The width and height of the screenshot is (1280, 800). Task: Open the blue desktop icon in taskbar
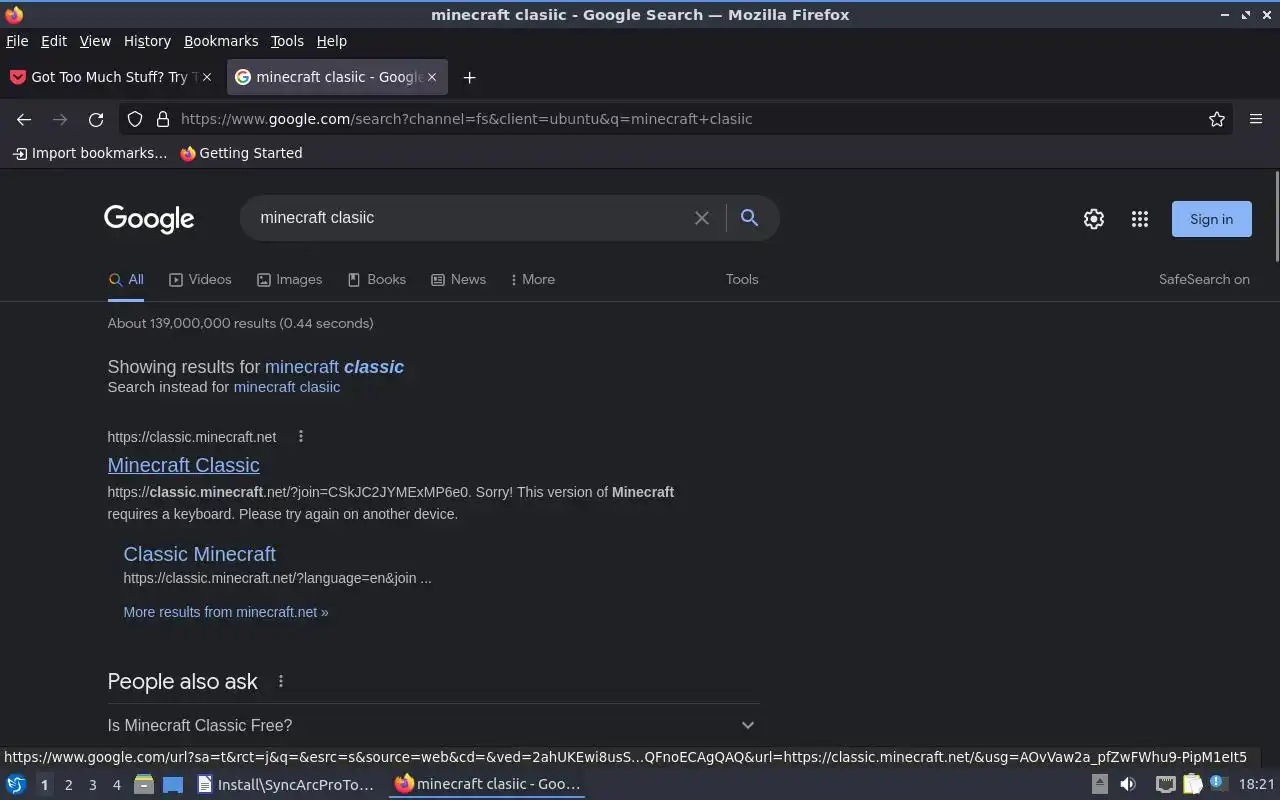click(173, 784)
